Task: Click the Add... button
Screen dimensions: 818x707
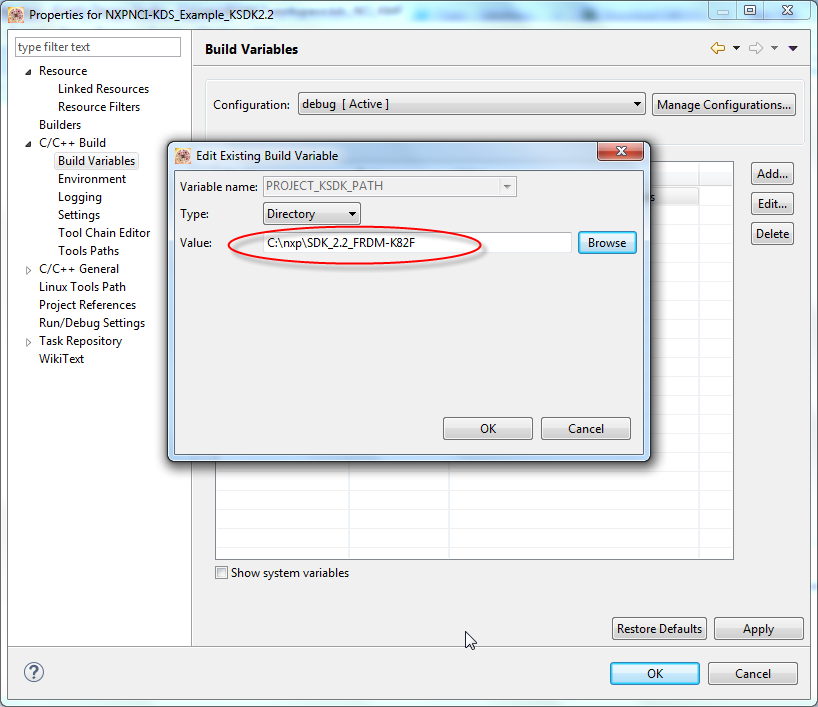Action: pos(773,174)
